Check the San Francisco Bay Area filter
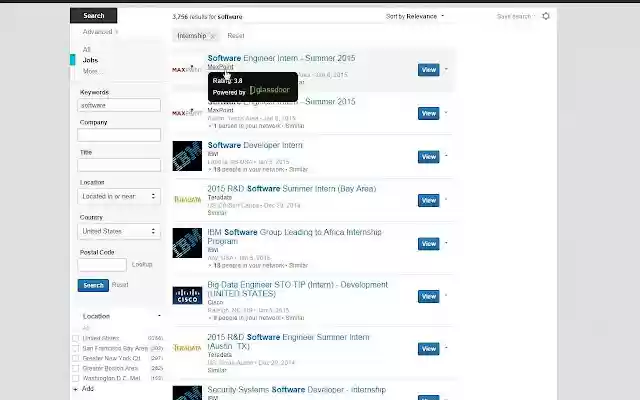 tap(76, 349)
